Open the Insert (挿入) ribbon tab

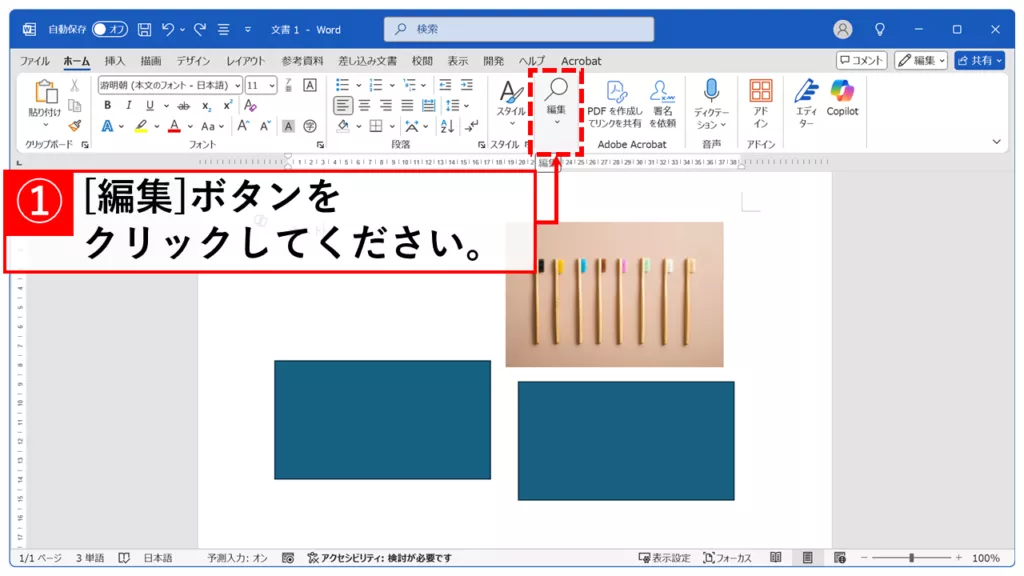click(x=115, y=61)
